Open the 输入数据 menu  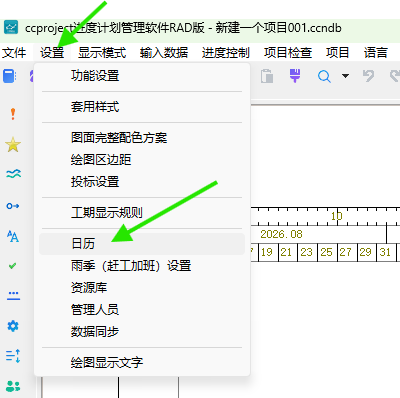pyautogui.click(x=164, y=53)
